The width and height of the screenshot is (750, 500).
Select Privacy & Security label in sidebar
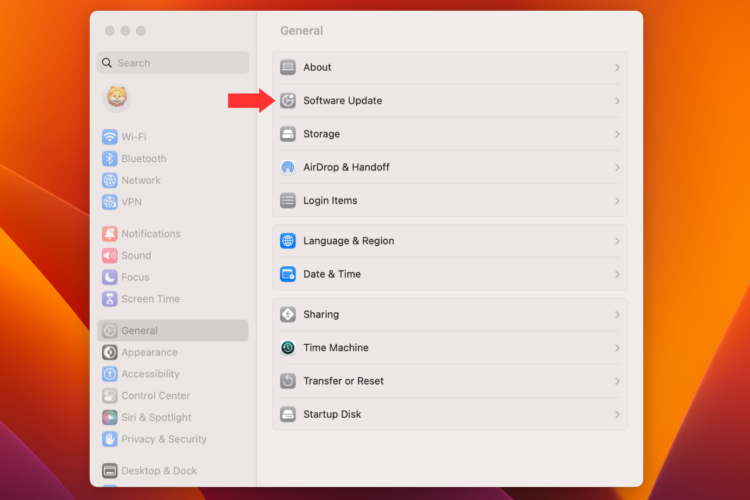[164, 439]
